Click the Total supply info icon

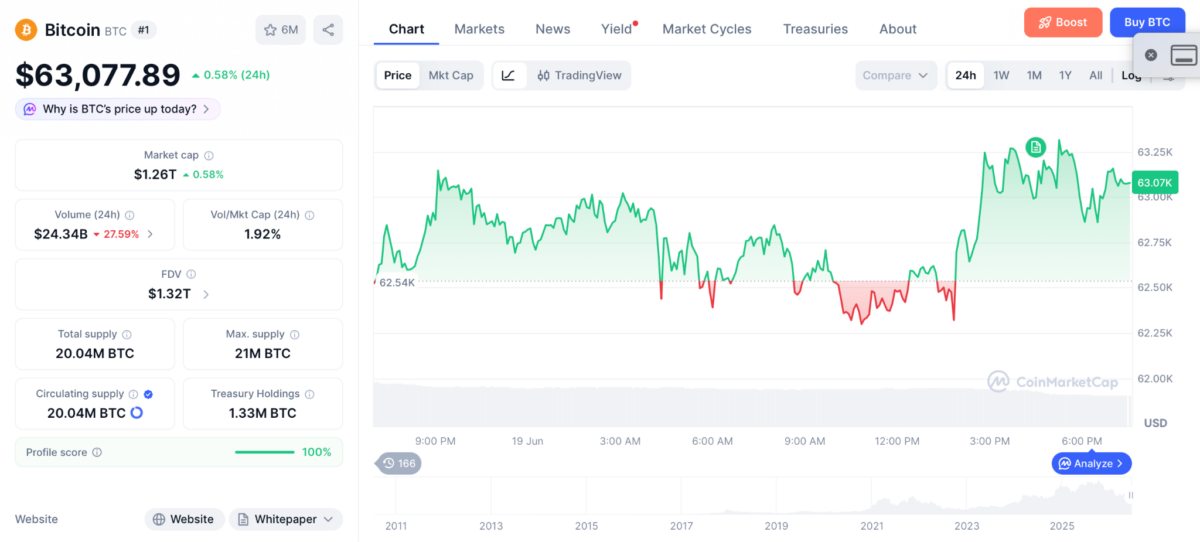click(127, 334)
